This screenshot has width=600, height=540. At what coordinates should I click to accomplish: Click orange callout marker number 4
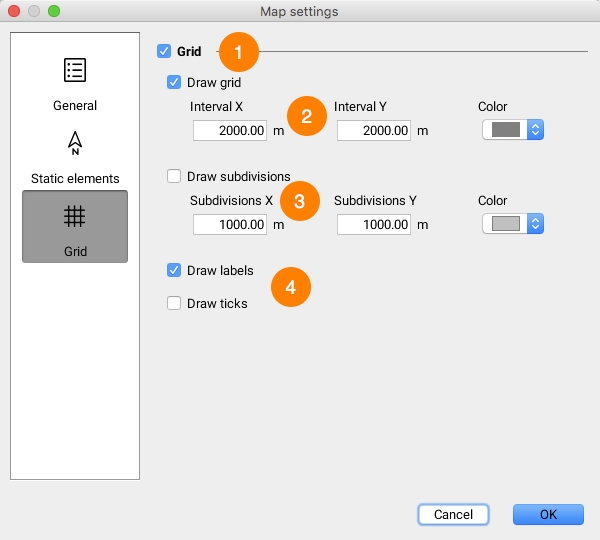291,287
